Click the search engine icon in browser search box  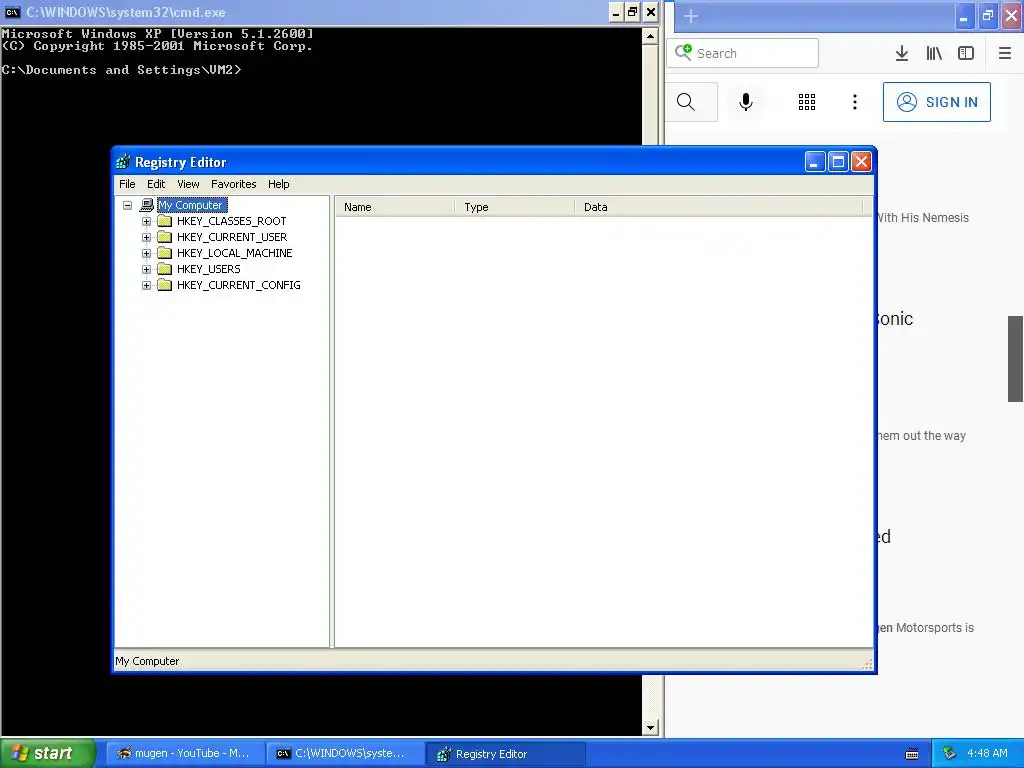(x=683, y=52)
